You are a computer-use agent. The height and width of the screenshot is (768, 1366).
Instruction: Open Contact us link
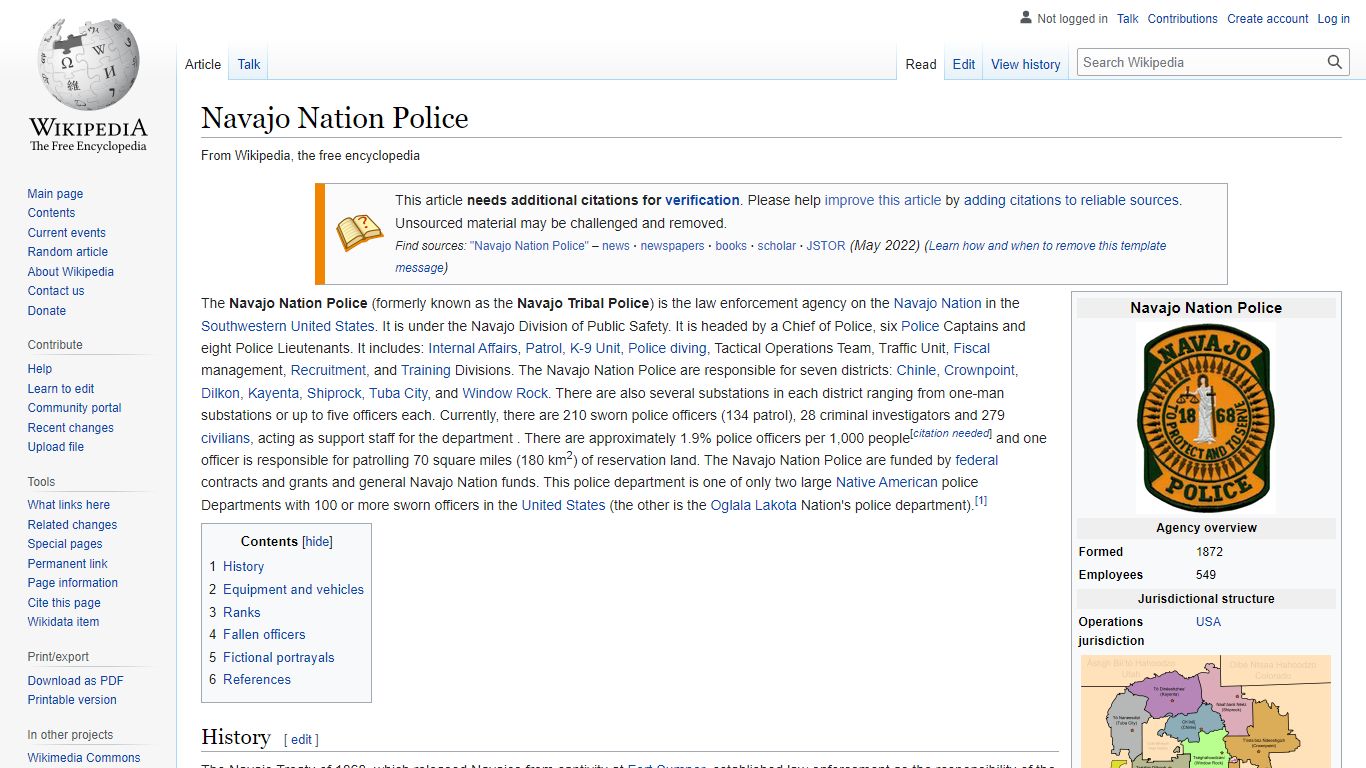click(x=56, y=291)
